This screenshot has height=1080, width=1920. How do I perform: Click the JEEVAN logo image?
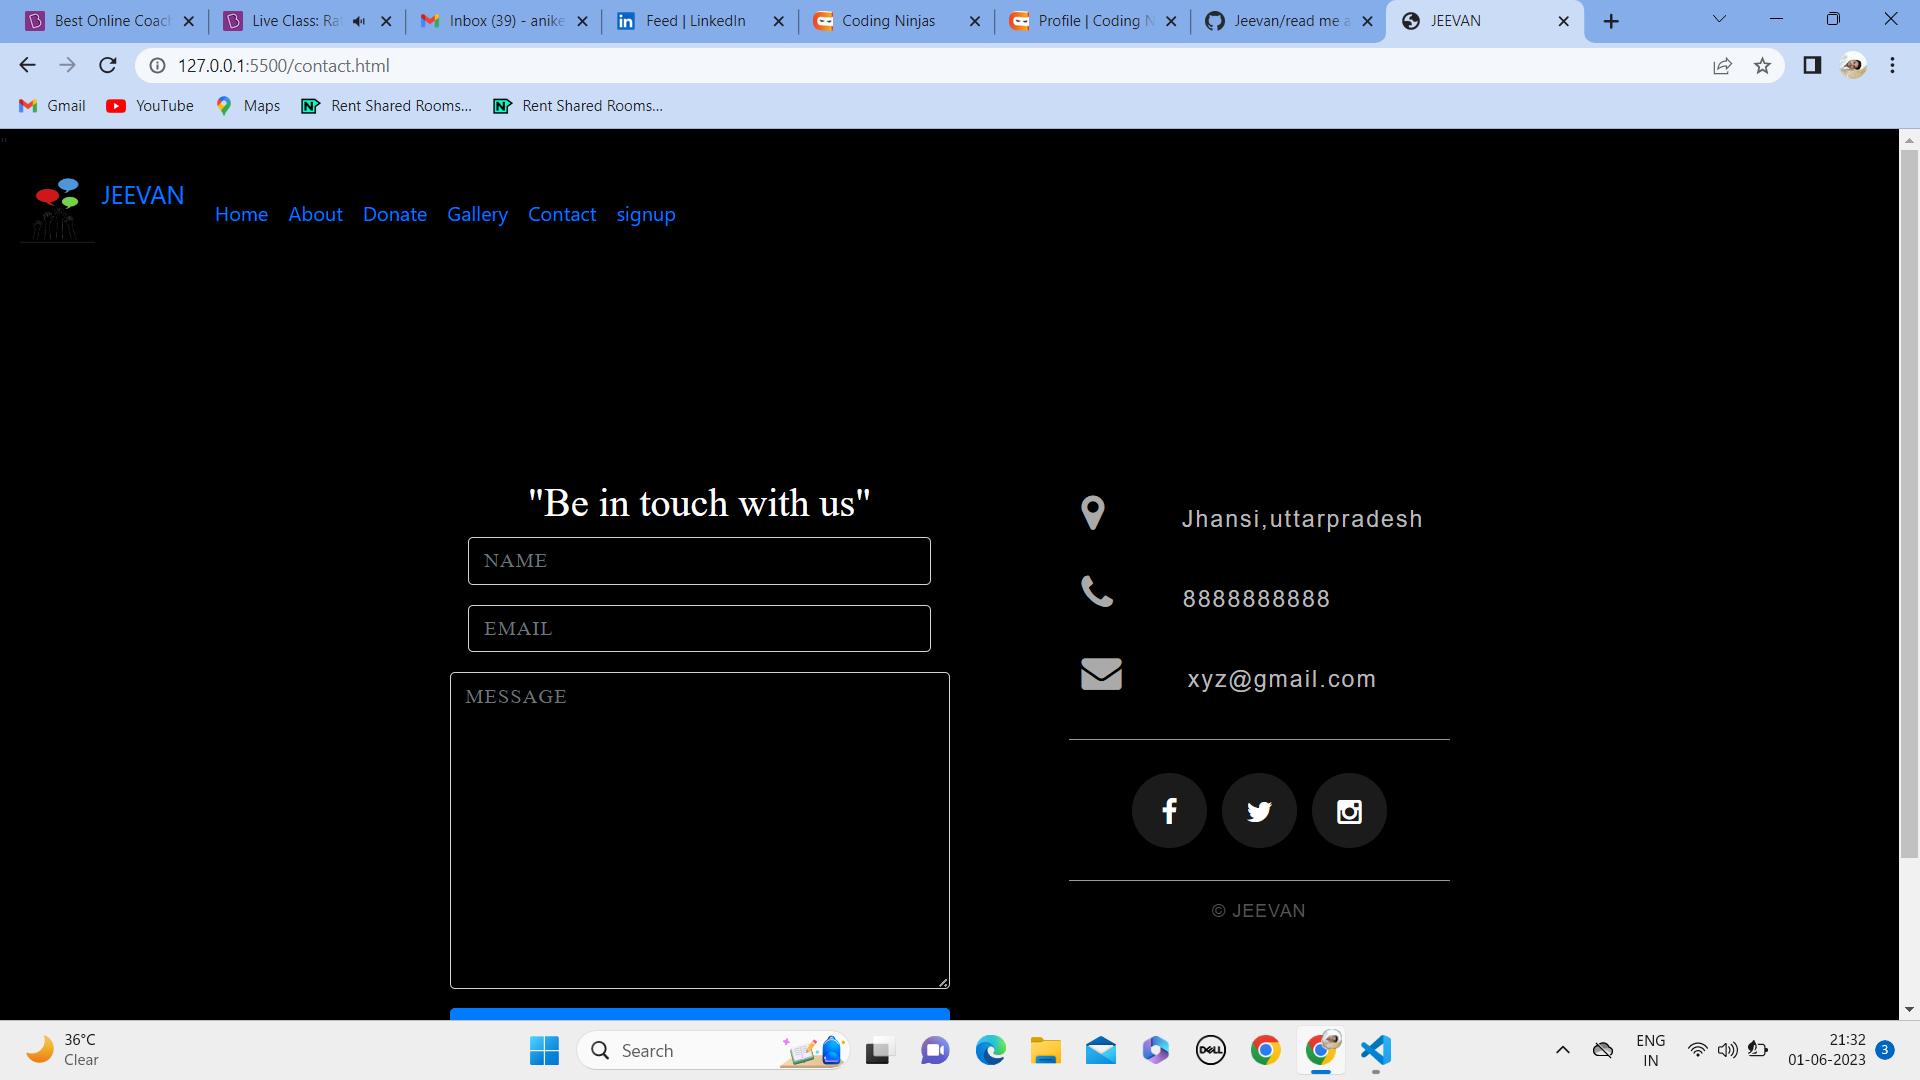pyautogui.click(x=56, y=207)
